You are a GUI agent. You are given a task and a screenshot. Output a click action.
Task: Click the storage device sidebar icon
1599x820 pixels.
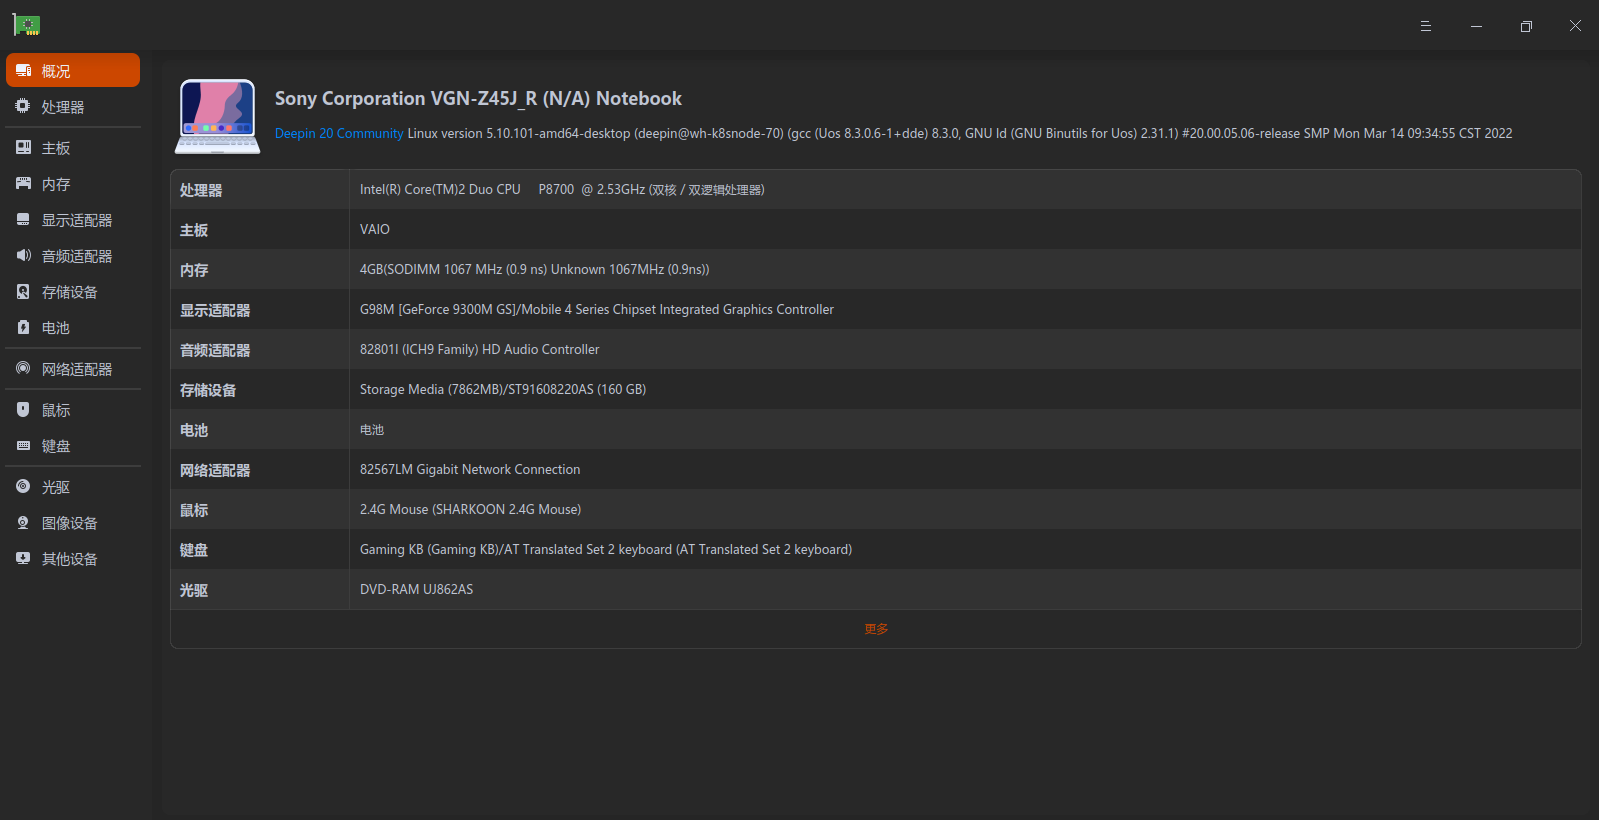click(23, 292)
